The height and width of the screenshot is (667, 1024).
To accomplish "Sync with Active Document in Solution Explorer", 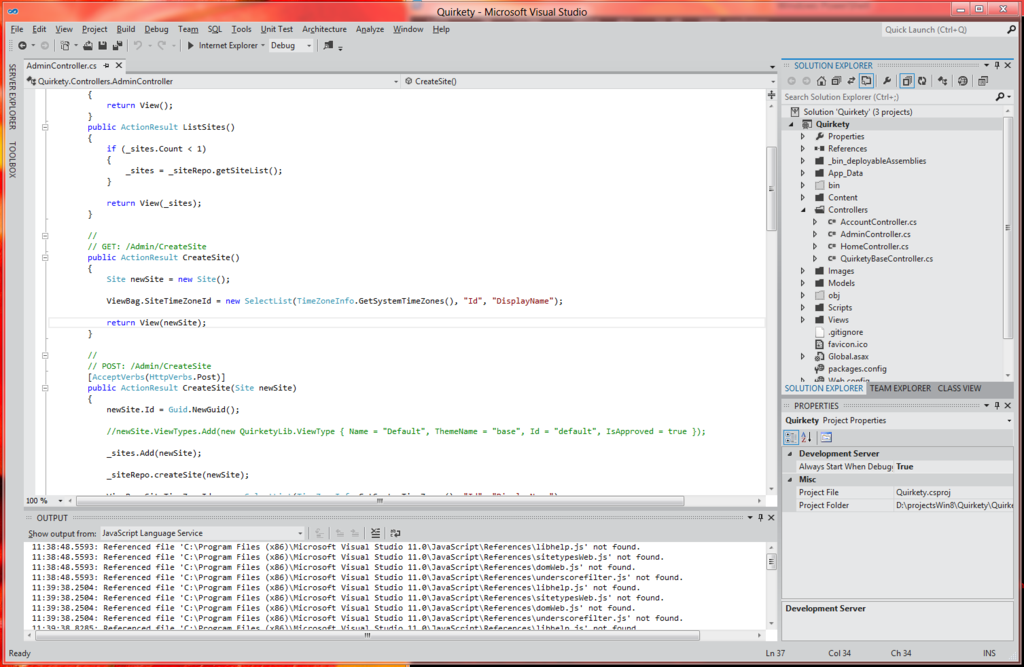I will click(x=851, y=82).
